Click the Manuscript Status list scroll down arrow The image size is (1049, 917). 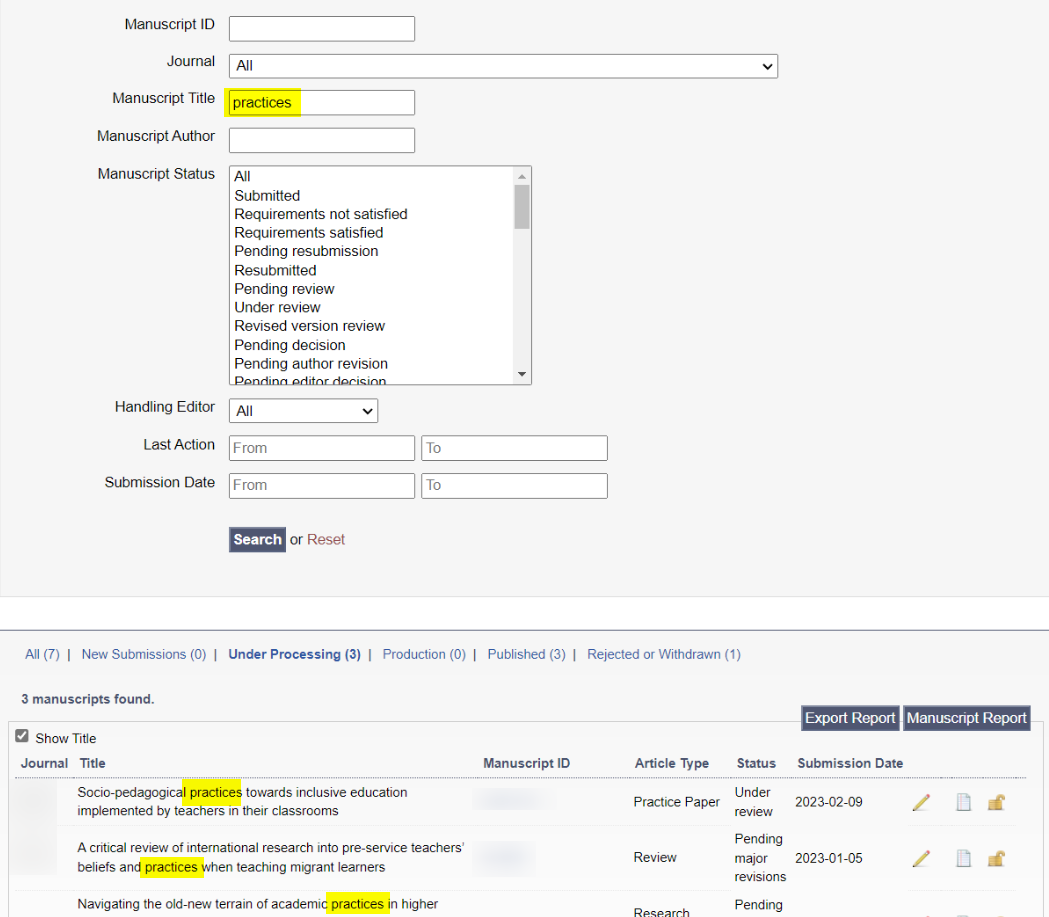521,374
